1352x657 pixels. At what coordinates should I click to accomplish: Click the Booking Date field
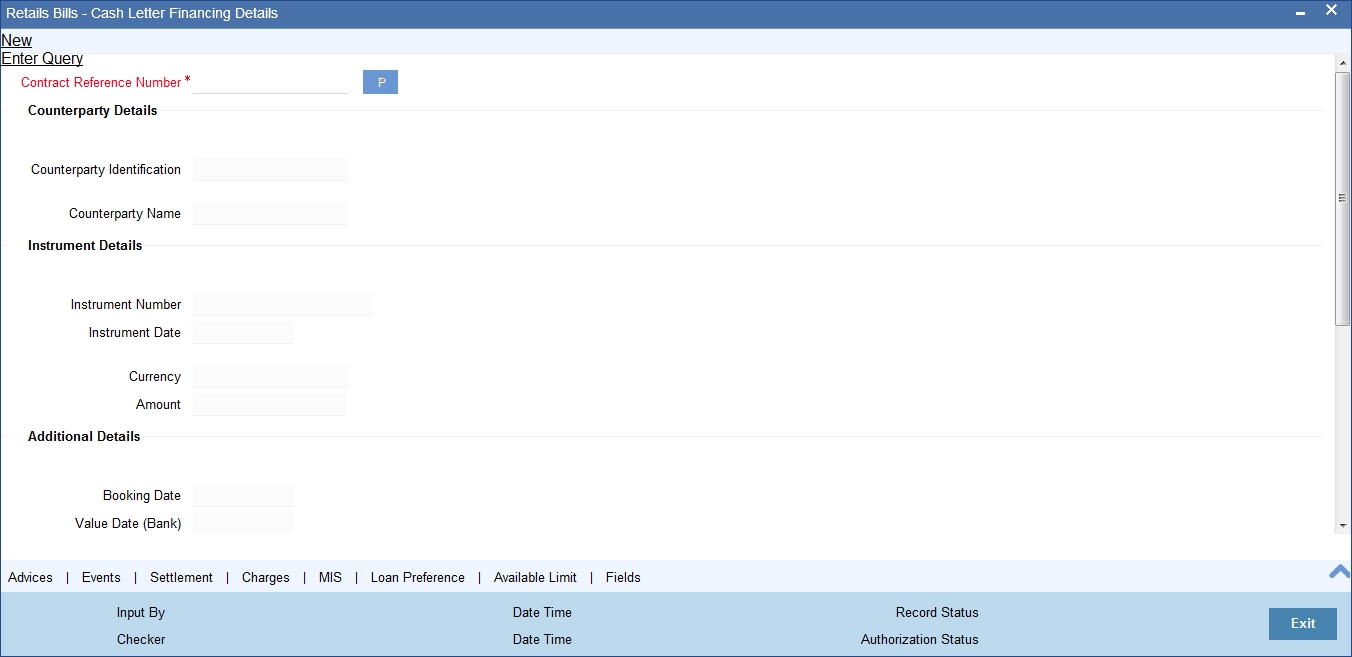(x=243, y=495)
